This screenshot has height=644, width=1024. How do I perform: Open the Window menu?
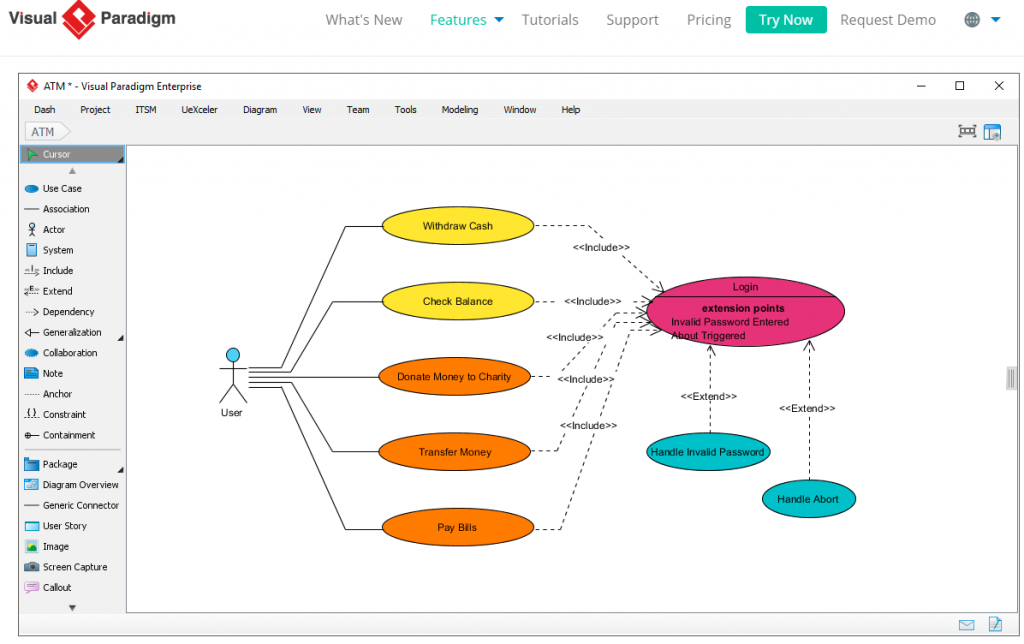pyautogui.click(x=520, y=110)
